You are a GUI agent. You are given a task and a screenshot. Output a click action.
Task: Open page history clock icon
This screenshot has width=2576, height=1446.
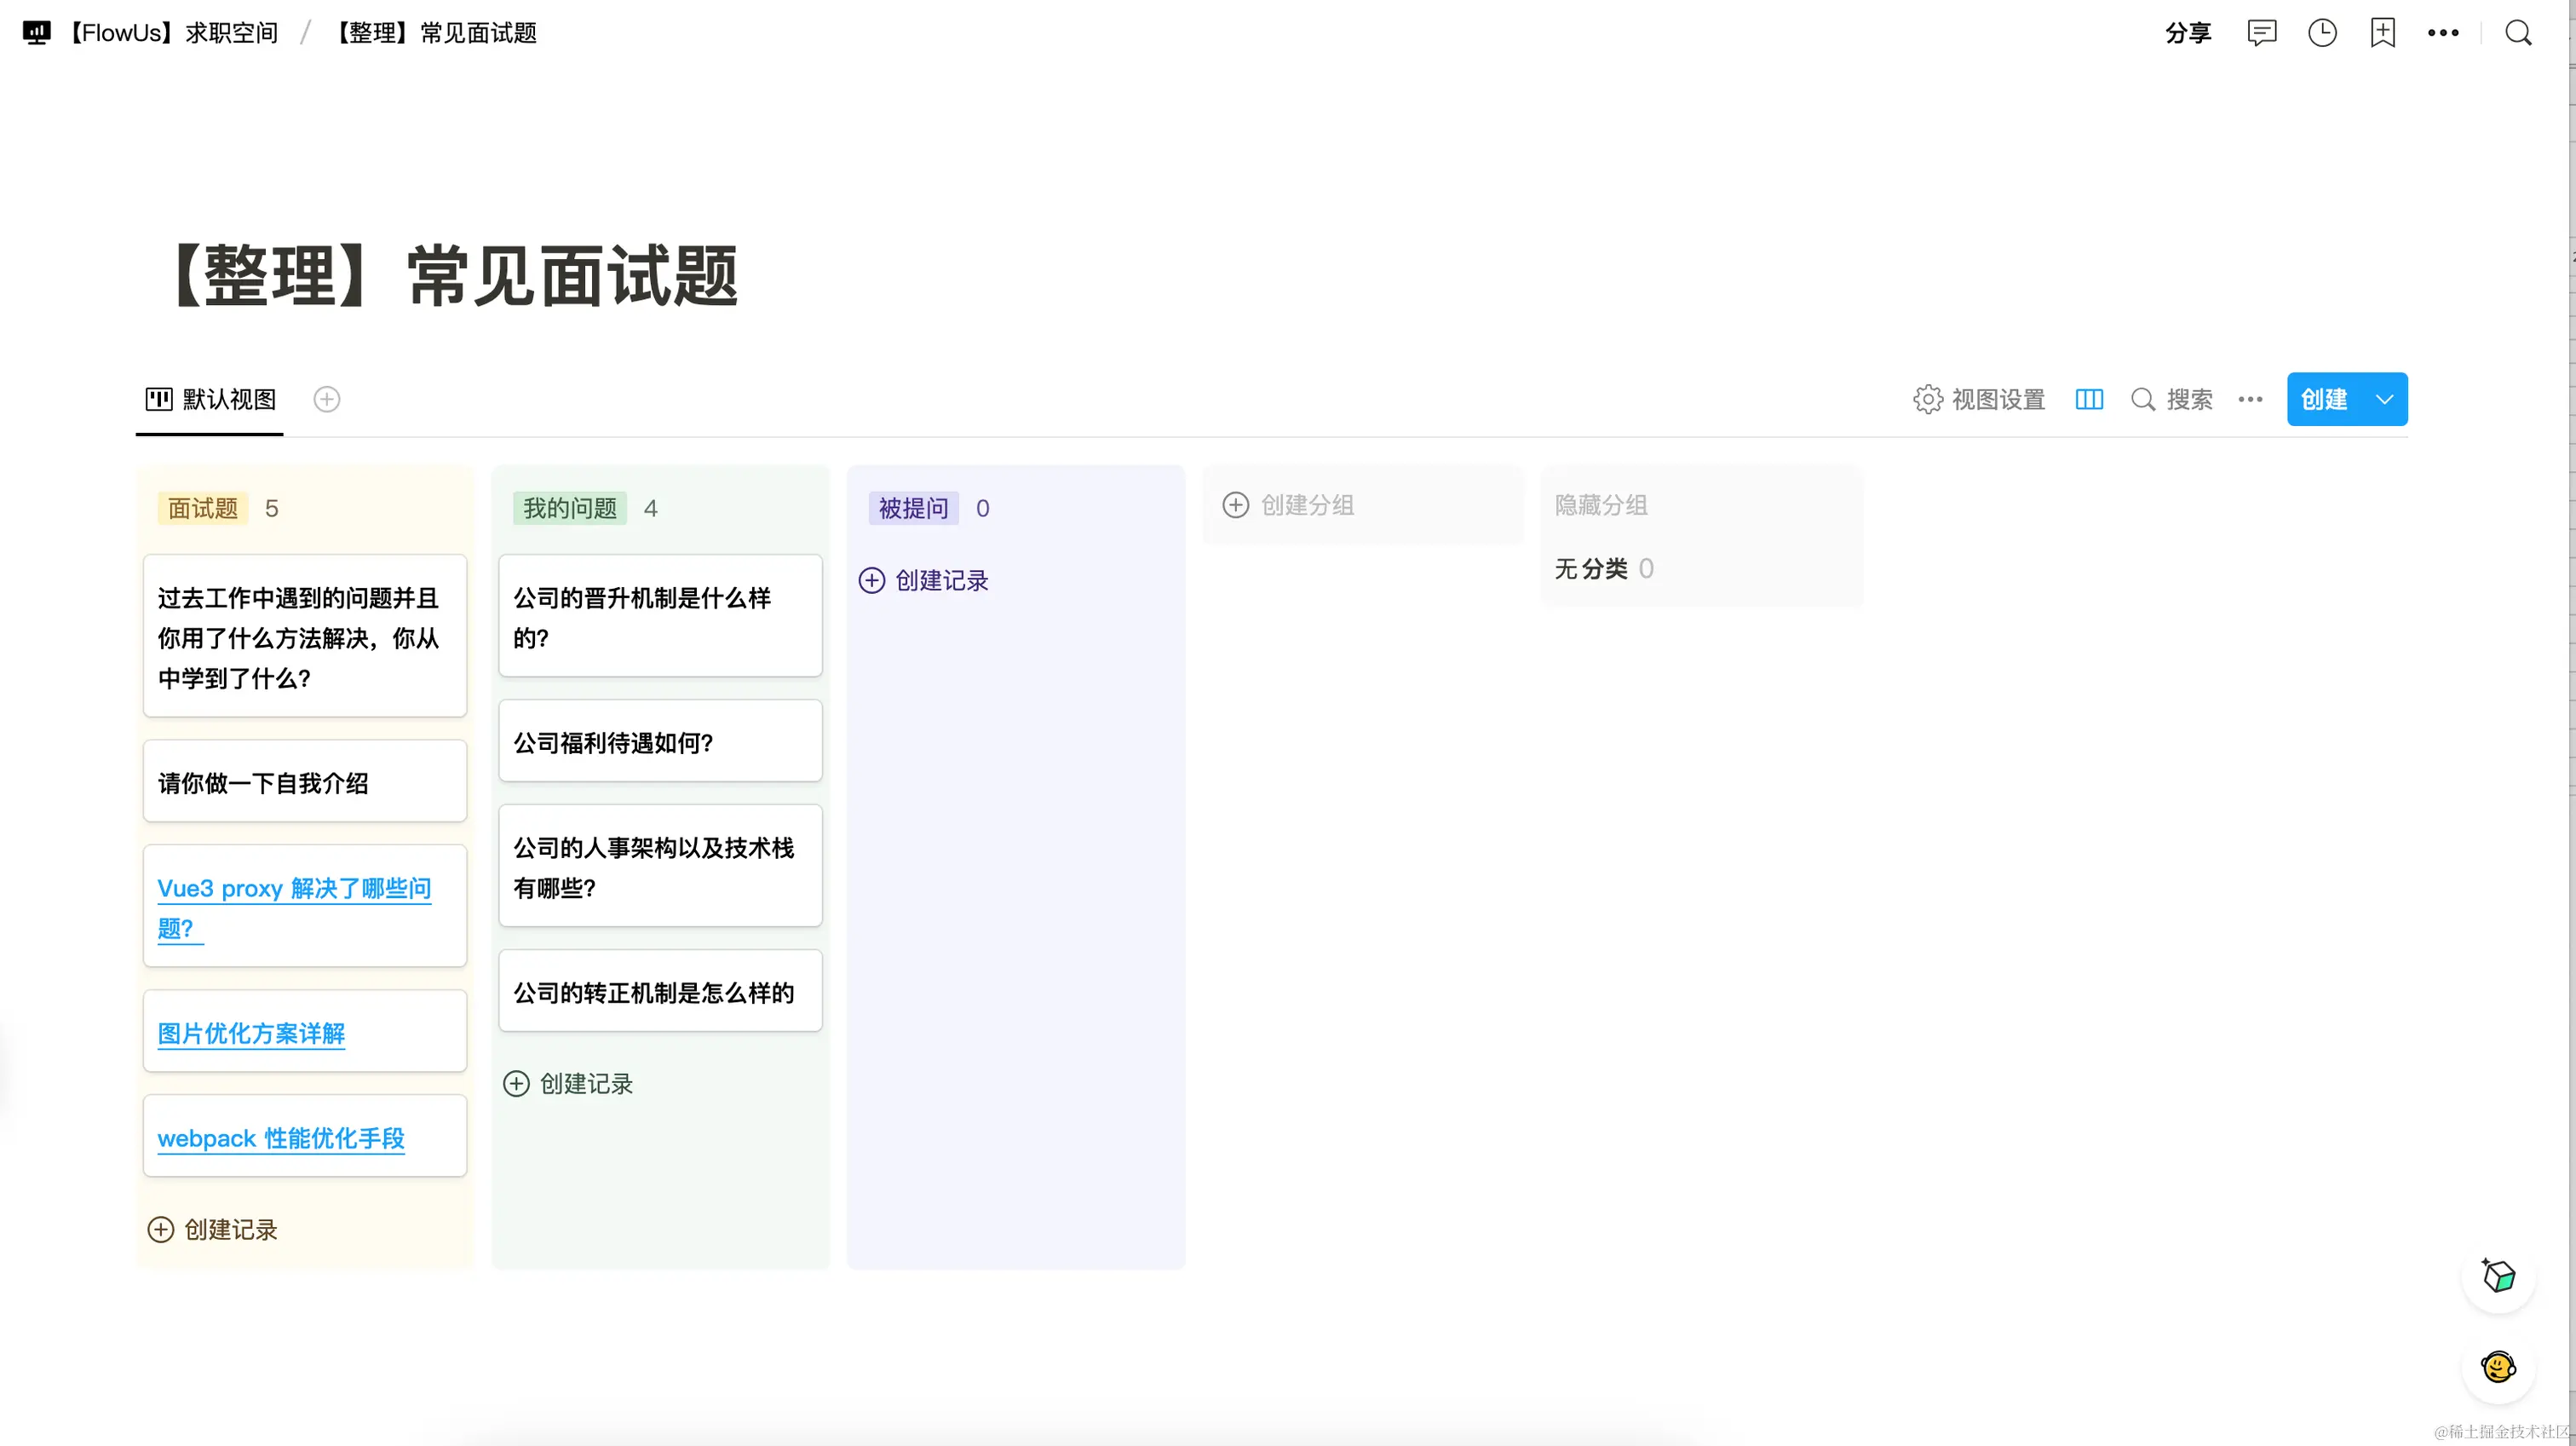tap(2322, 33)
